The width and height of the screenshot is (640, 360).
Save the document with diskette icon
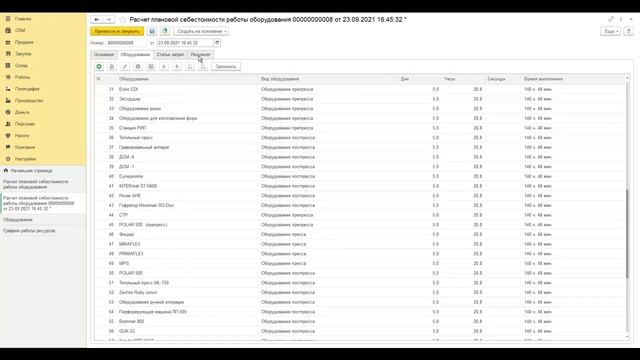click(x=152, y=31)
